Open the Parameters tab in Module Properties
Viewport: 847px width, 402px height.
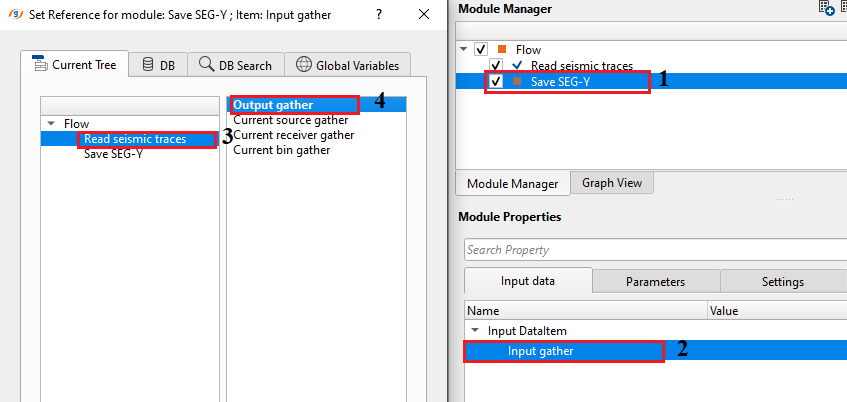pos(655,282)
